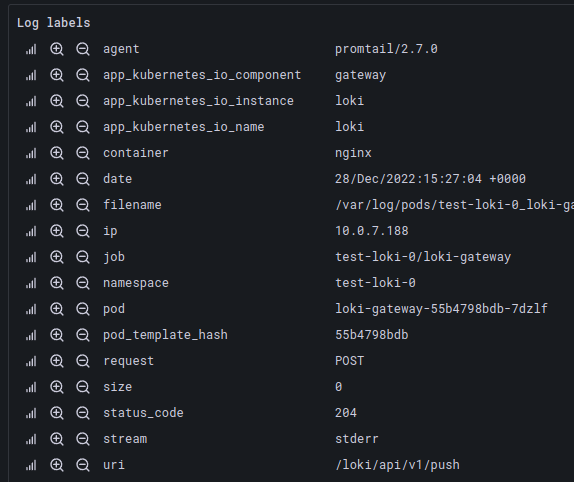Viewport: 574px width, 482px height.
Task: Show stats for app_kubernetes_io_instance label
Action: click(31, 101)
